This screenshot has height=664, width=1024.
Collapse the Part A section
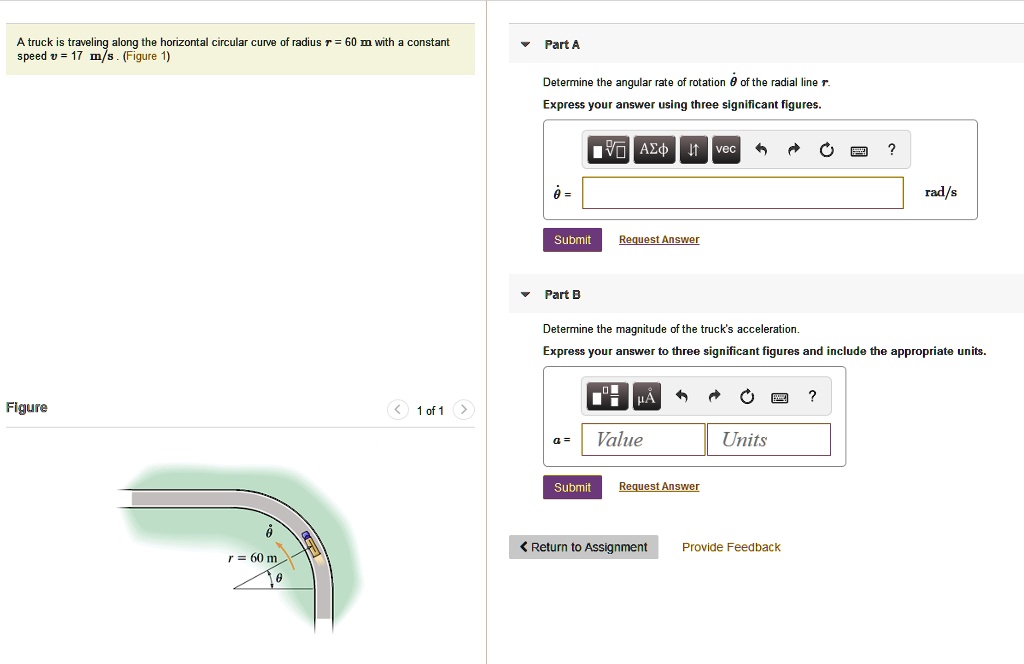coord(525,44)
